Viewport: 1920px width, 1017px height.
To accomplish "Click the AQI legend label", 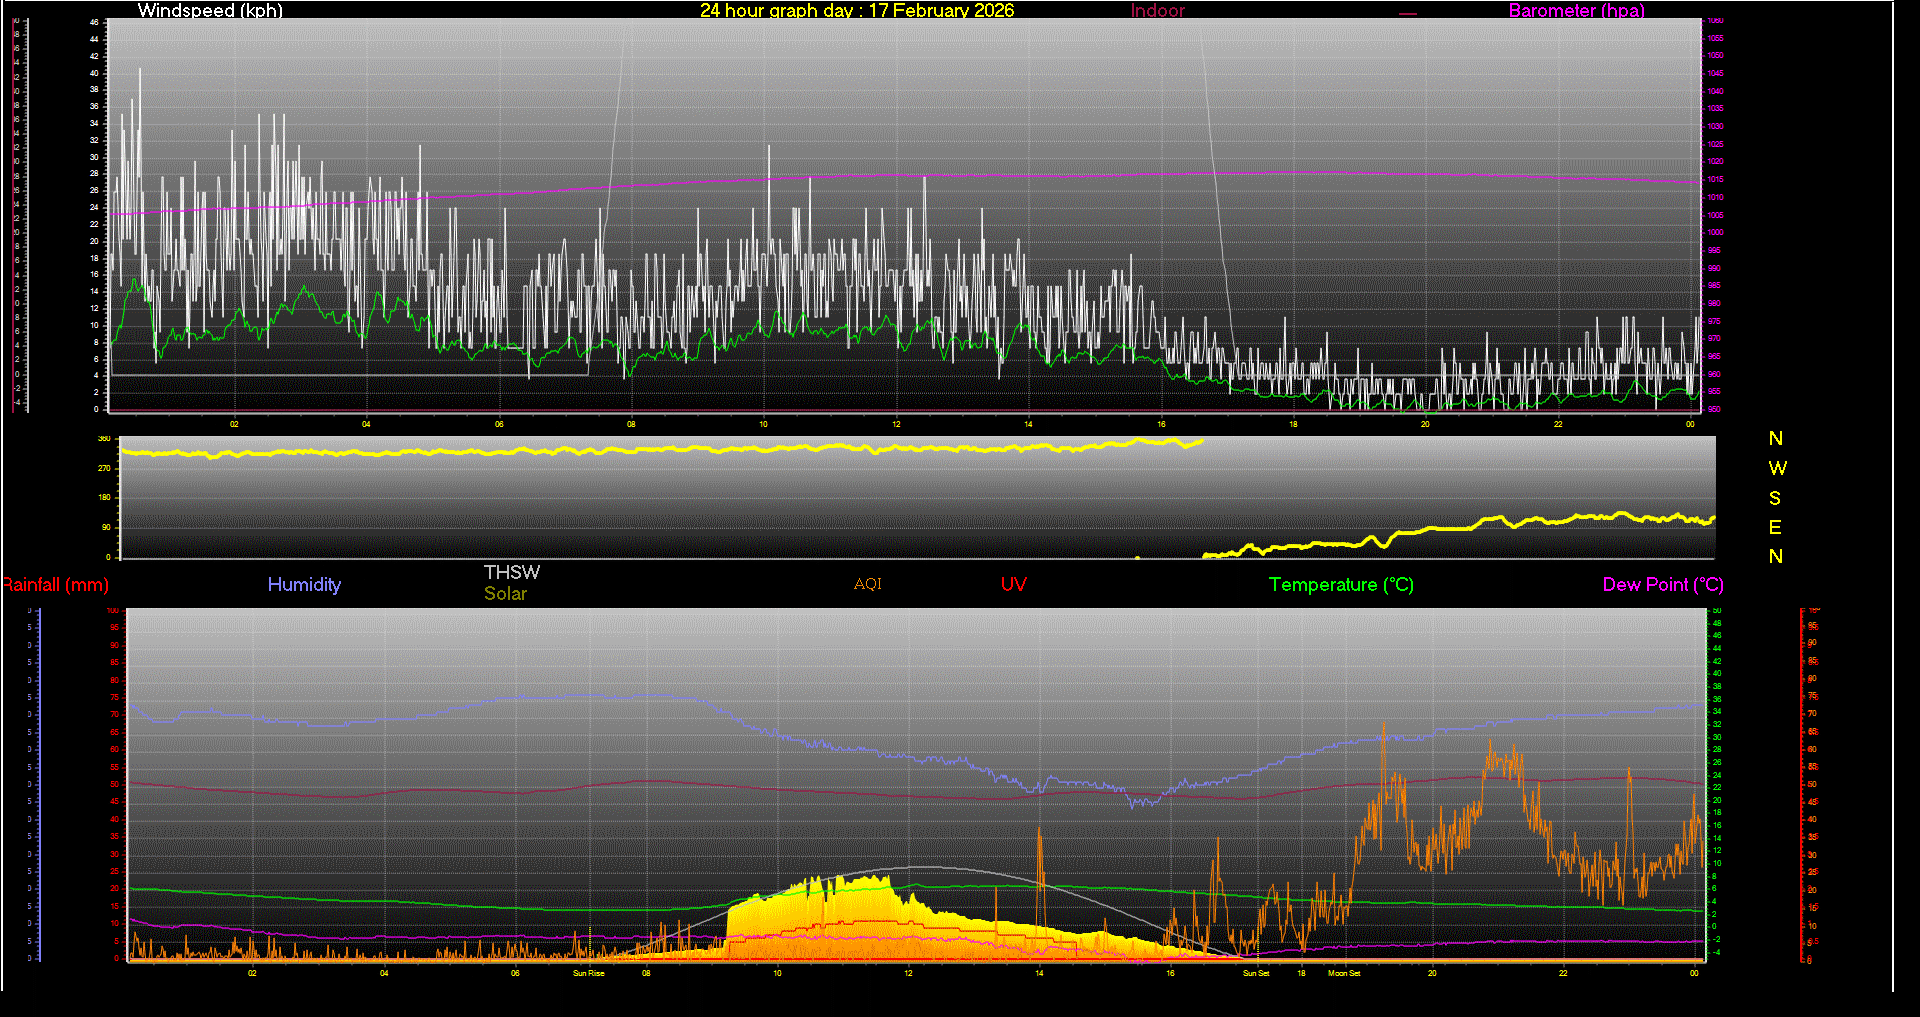I will 867,584.
